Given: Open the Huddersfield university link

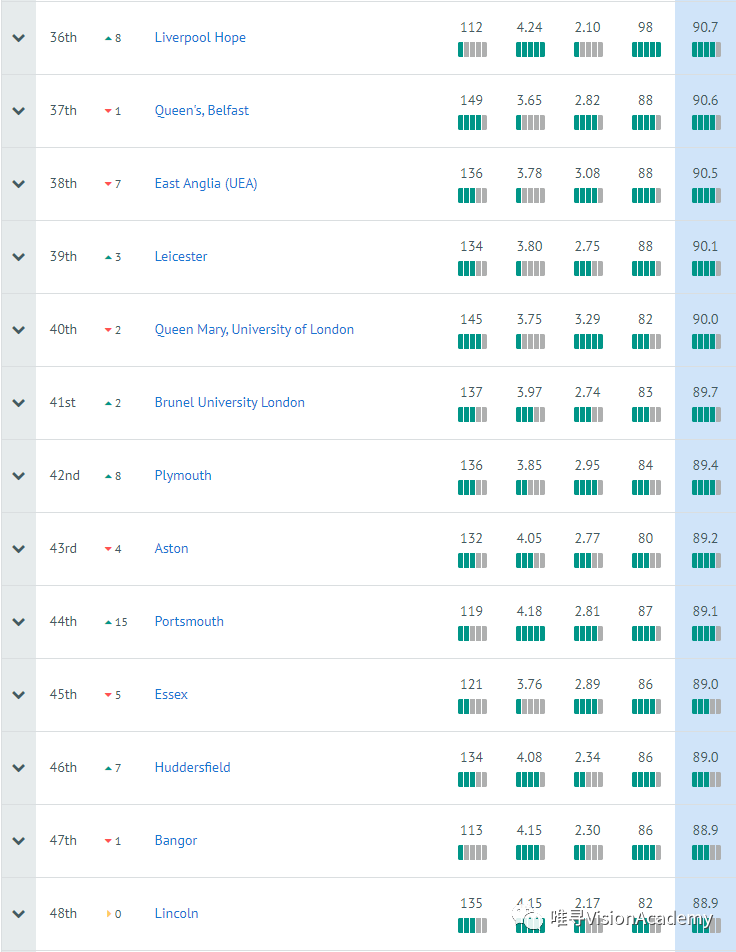Looking at the screenshot, I should click(x=193, y=767).
